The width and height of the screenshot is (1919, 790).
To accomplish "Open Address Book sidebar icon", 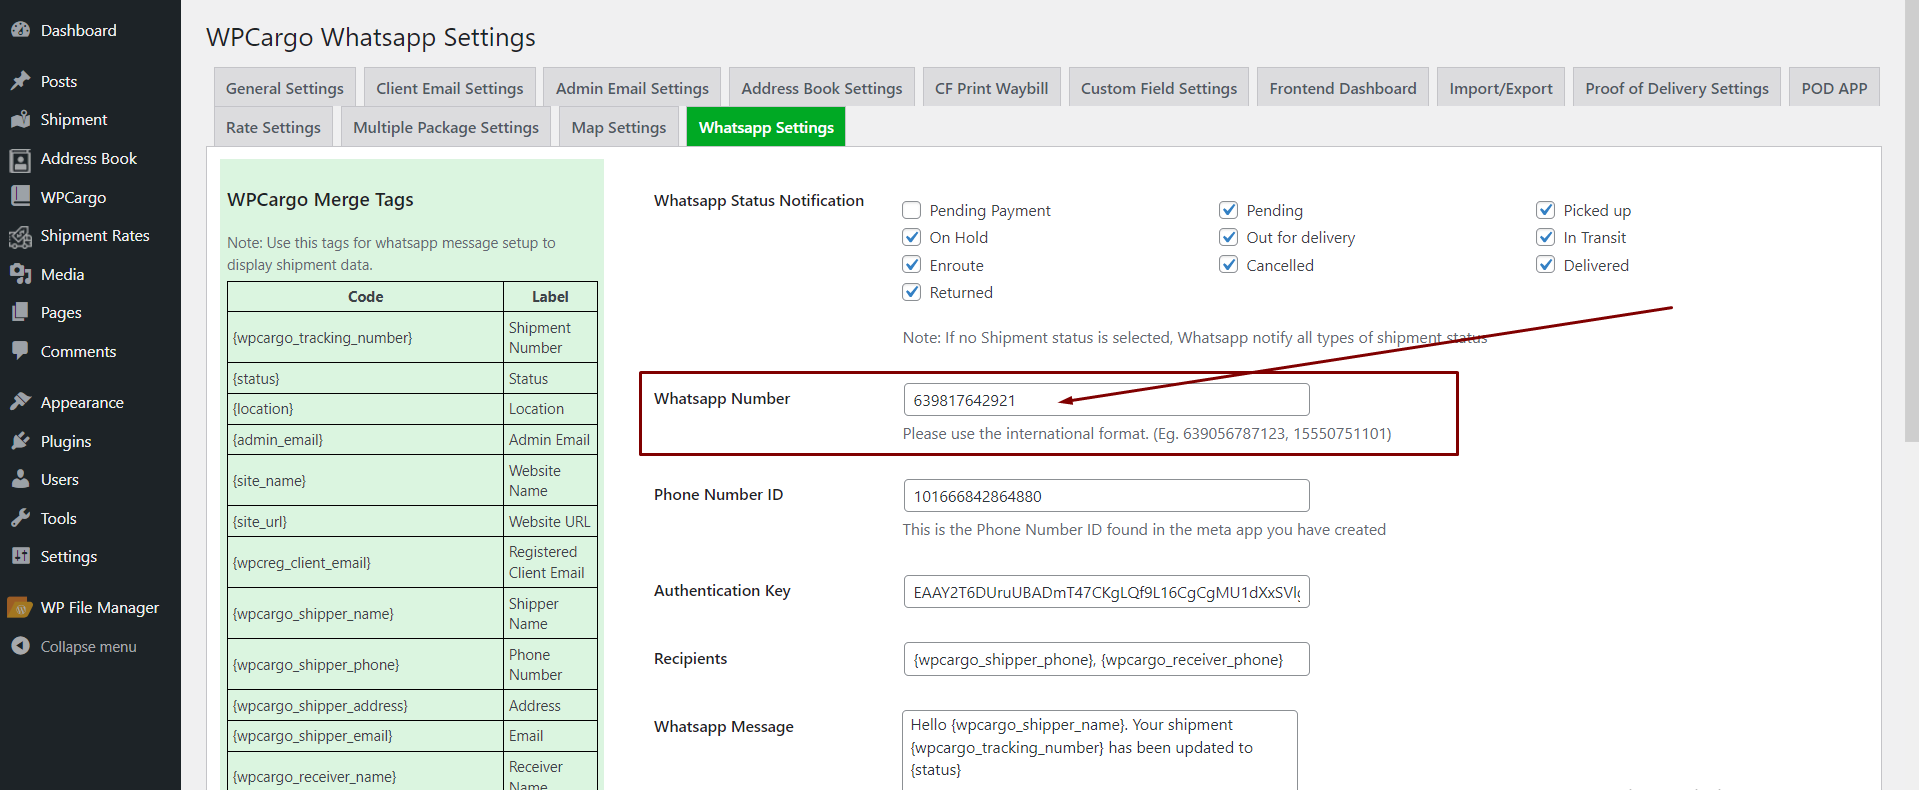I will (20, 159).
